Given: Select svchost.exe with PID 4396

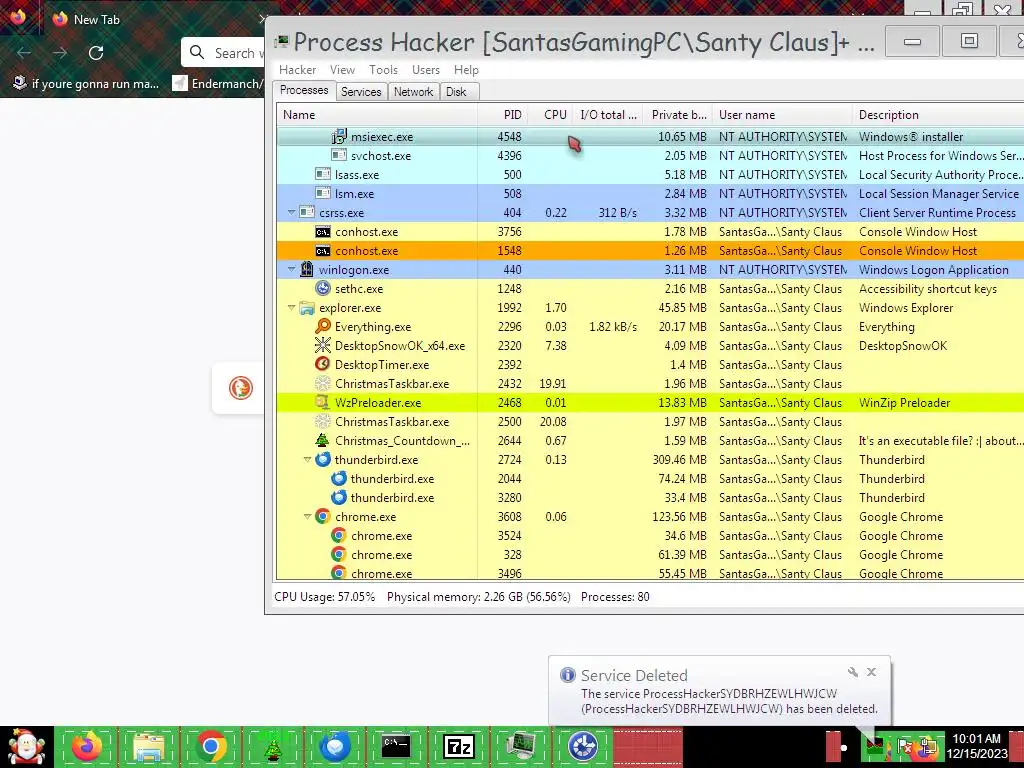Looking at the screenshot, I should pyautogui.click(x=650, y=155).
